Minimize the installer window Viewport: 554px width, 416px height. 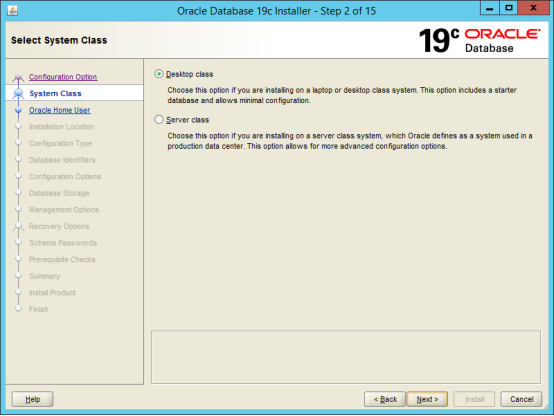tap(490, 8)
